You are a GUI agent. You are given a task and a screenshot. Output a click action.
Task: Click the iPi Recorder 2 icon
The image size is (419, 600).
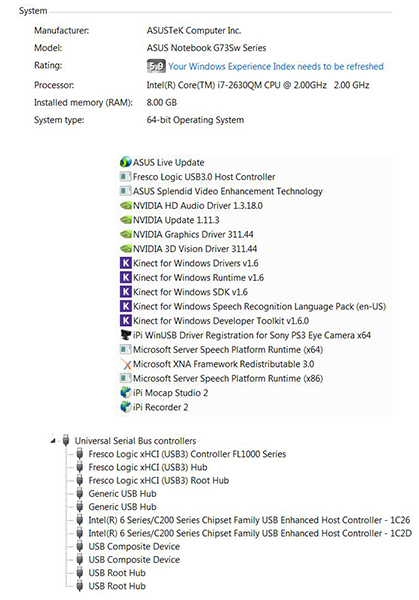point(126,407)
